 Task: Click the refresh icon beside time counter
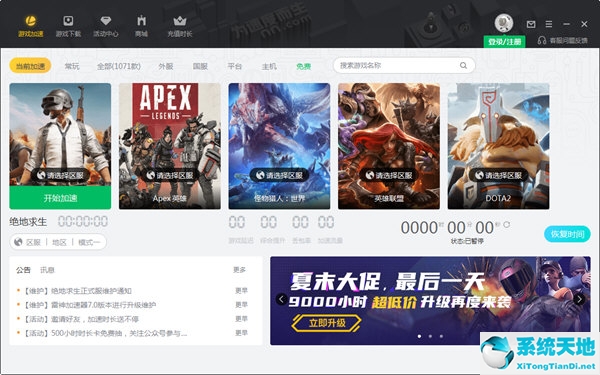(x=507, y=224)
